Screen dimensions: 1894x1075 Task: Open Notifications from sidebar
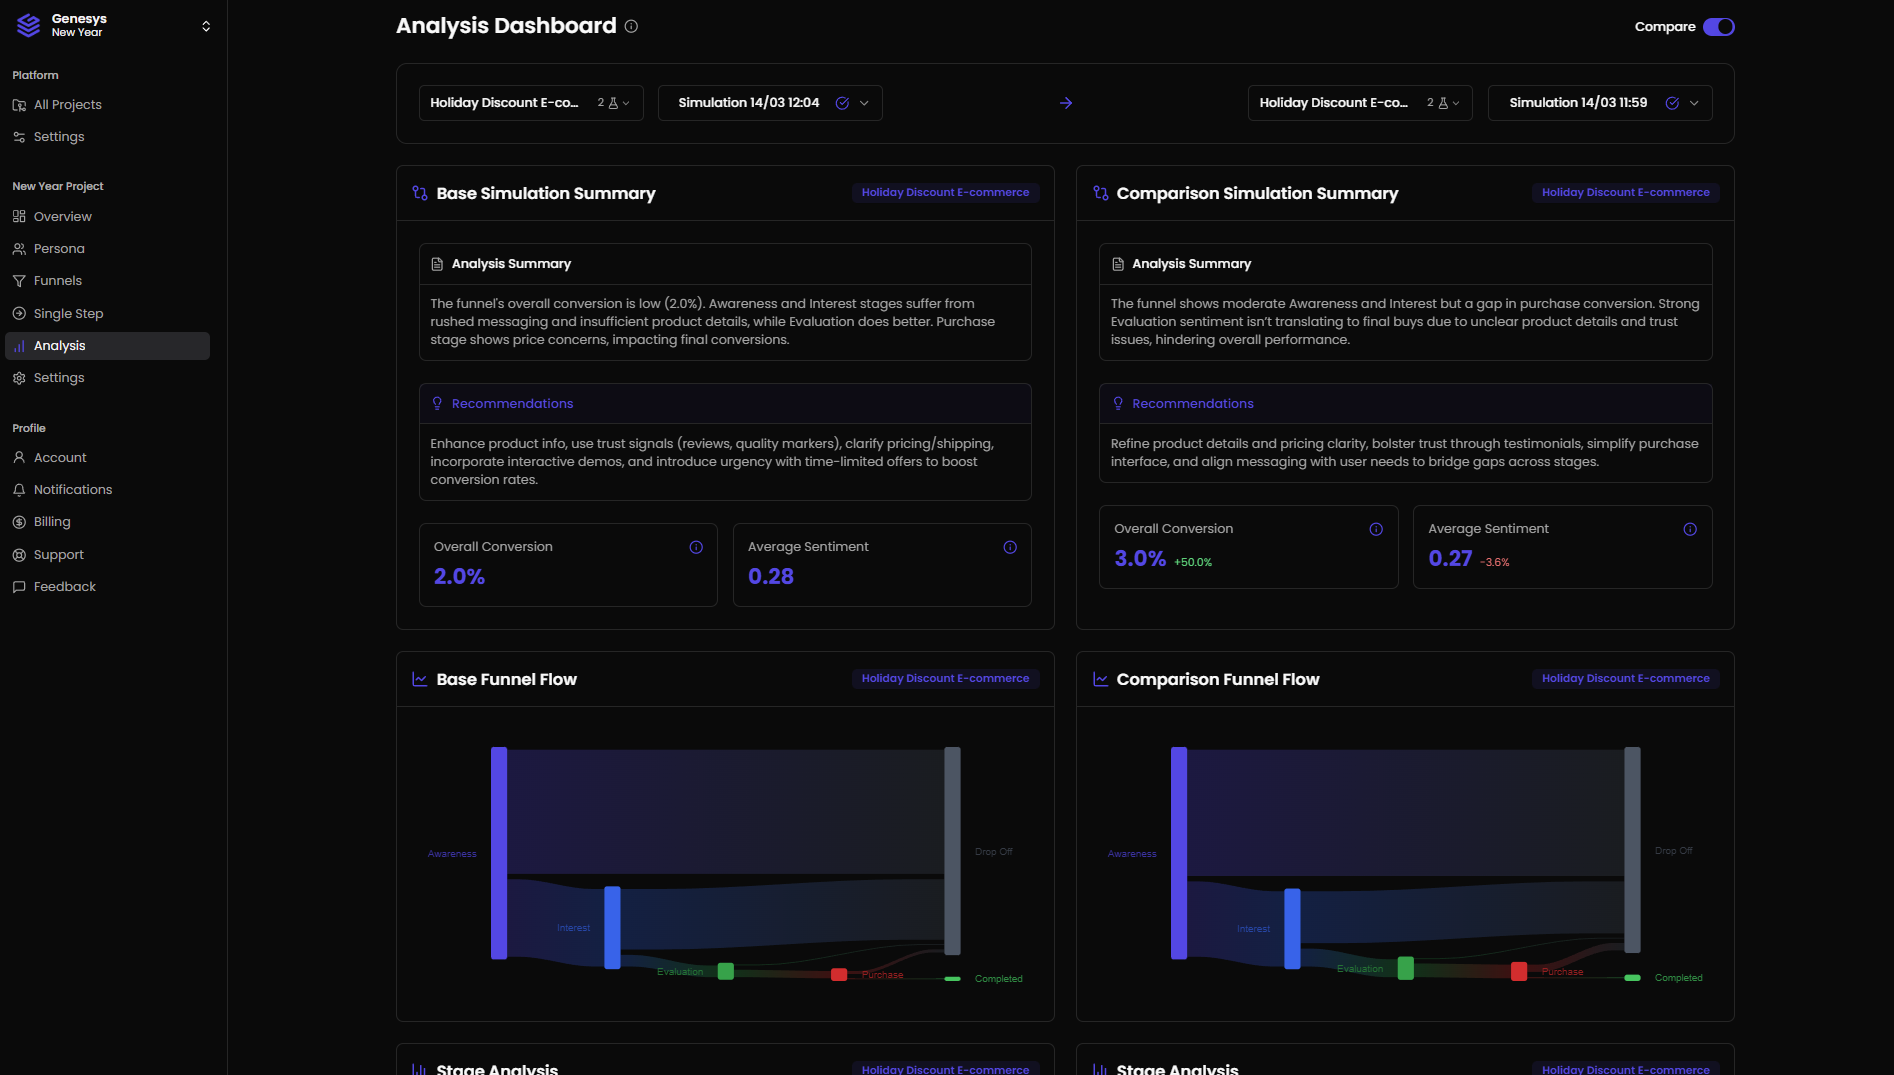pyautogui.click(x=107, y=490)
